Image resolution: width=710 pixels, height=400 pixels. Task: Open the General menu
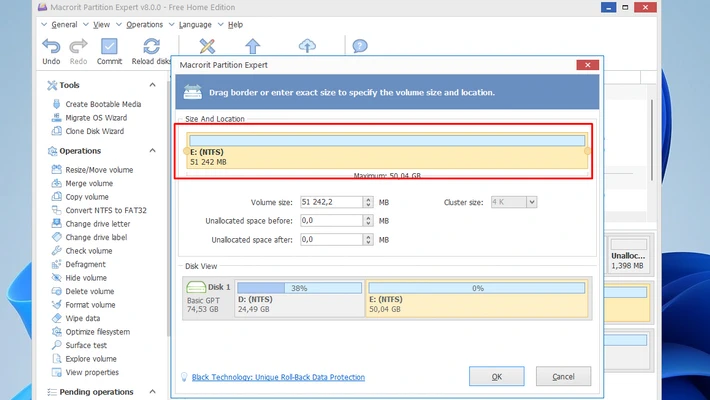pyautogui.click(x=64, y=24)
